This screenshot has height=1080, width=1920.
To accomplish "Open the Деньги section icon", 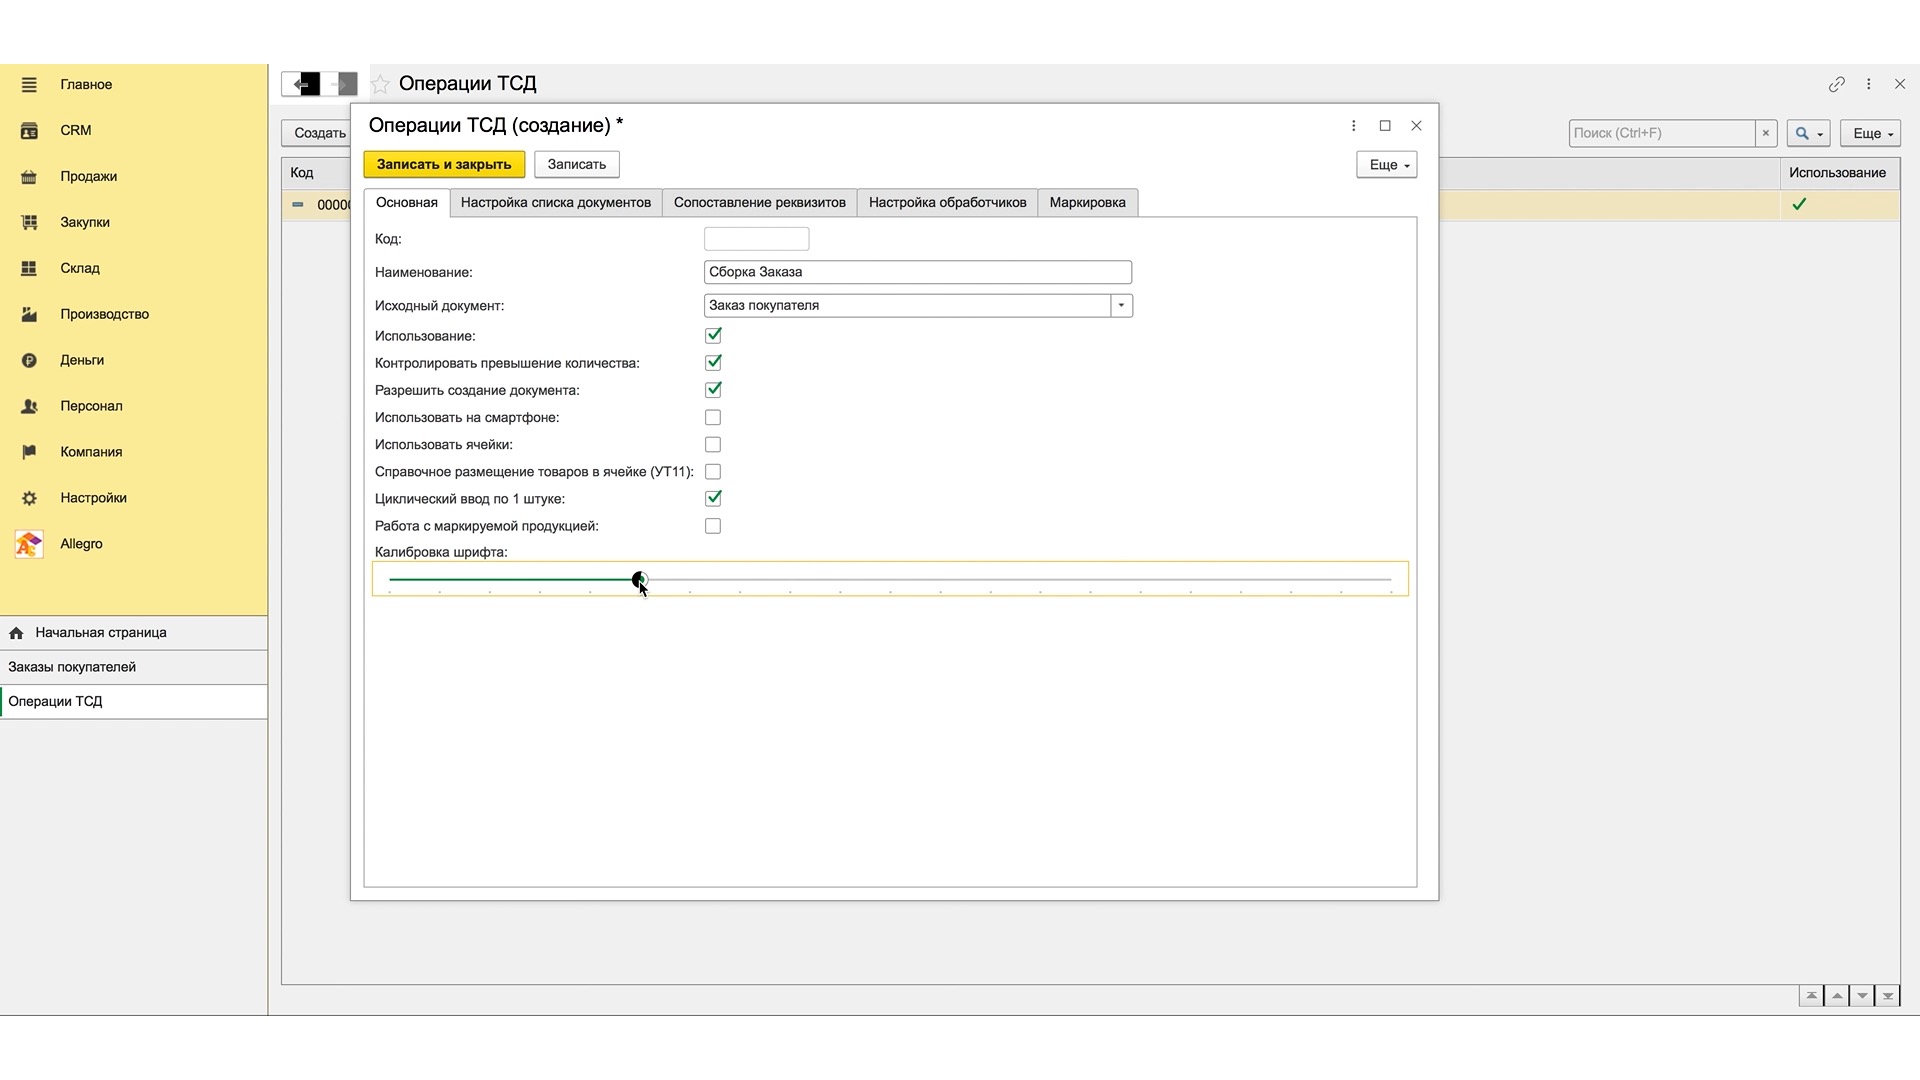I will click(29, 361).
